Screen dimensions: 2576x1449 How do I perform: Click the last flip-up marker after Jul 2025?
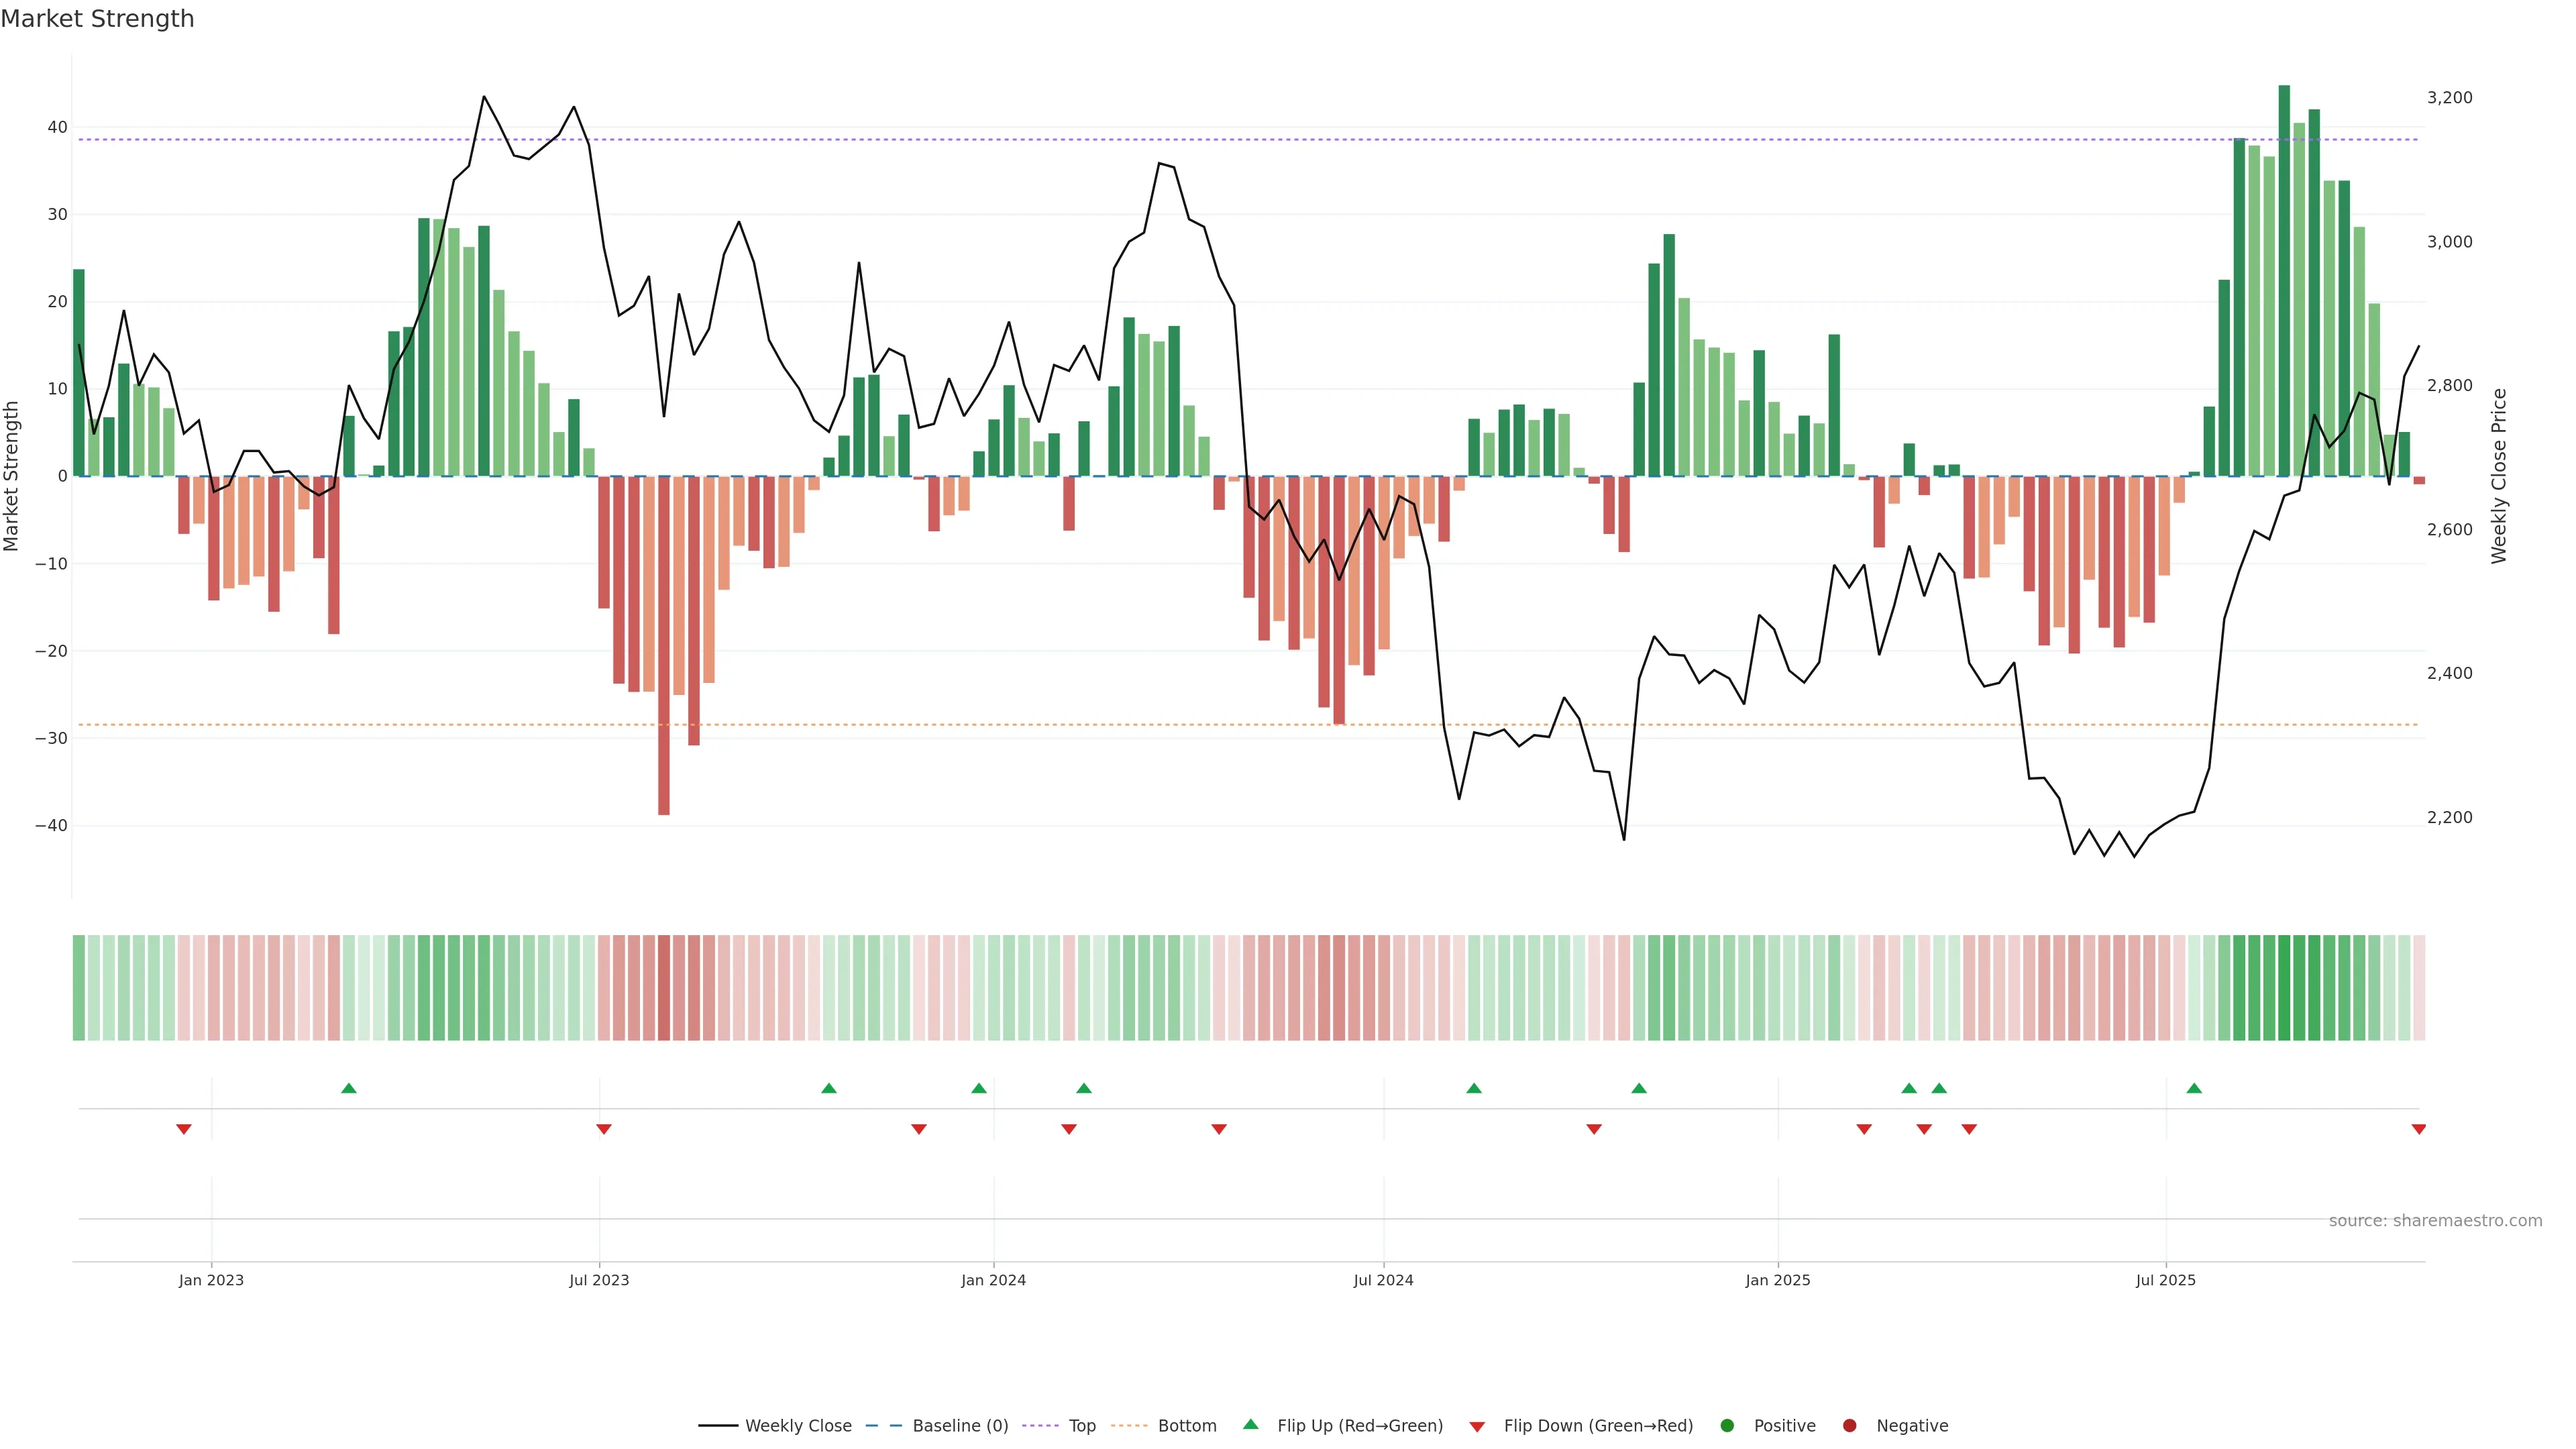pyautogui.click(x=2194, y=1088)
